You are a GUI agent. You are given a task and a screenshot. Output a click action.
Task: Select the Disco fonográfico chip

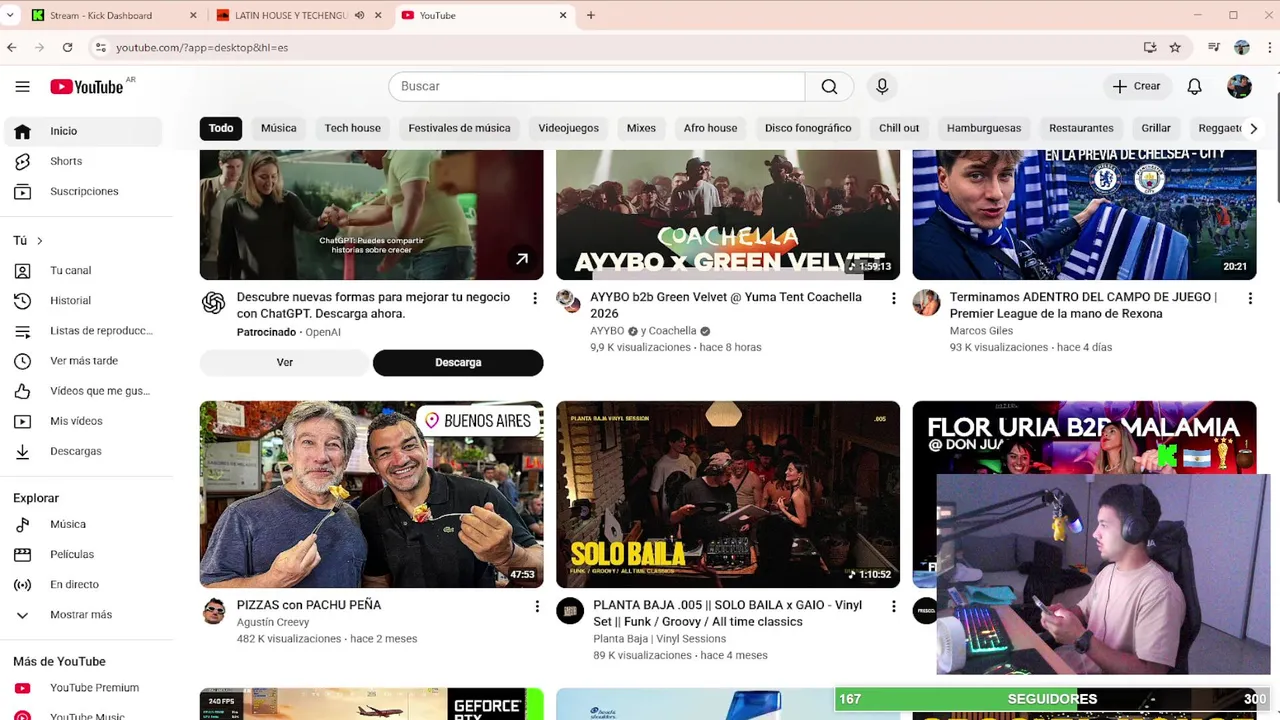click(808, 128)
